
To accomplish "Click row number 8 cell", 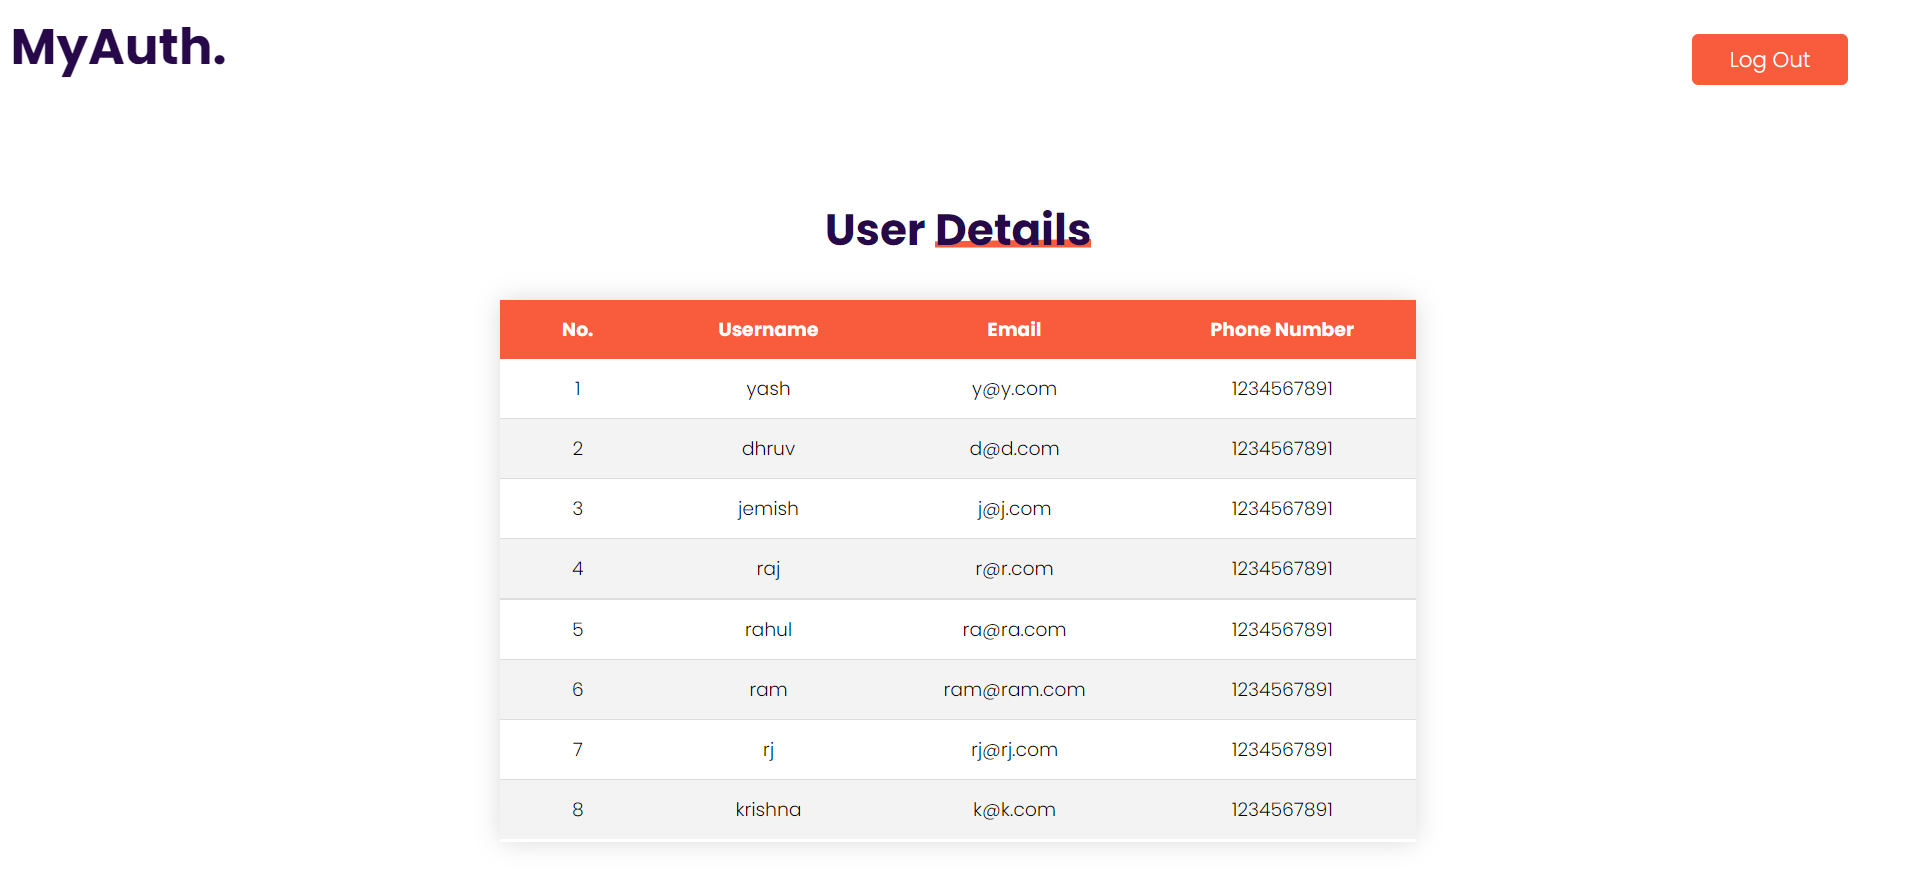I will (x=577, y=810).
